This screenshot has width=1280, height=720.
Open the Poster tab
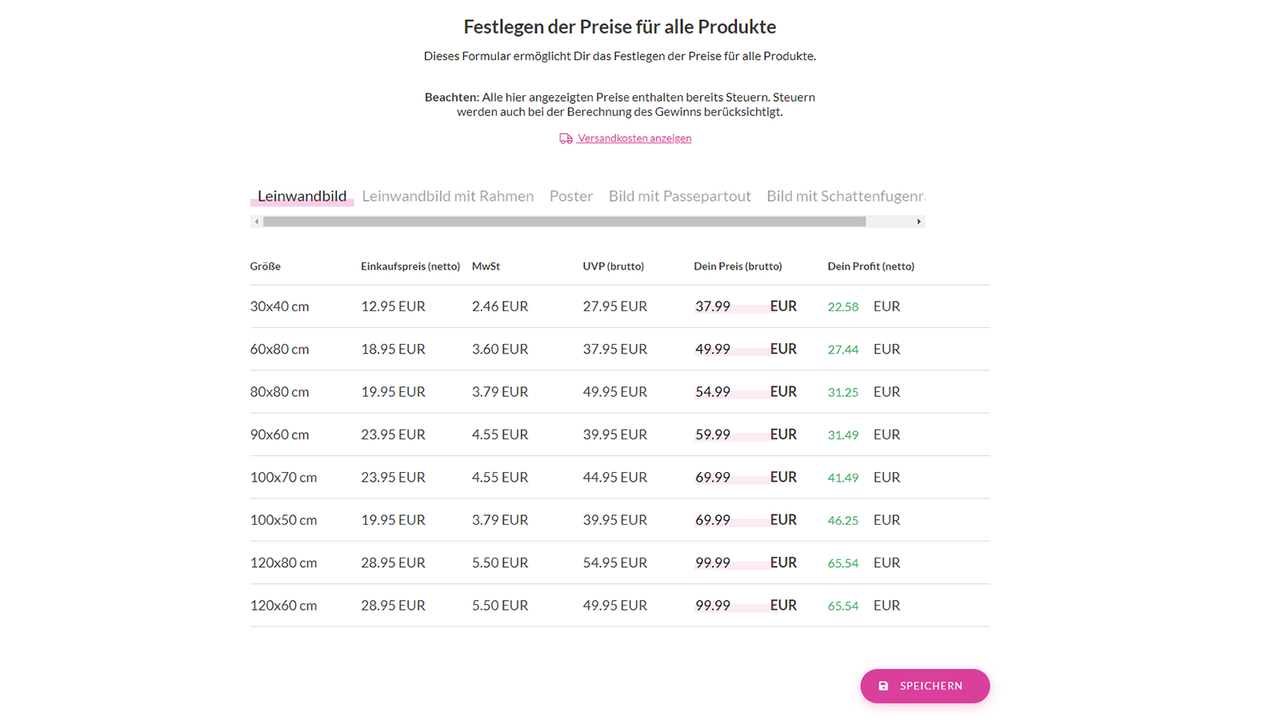tap(571, 196)
